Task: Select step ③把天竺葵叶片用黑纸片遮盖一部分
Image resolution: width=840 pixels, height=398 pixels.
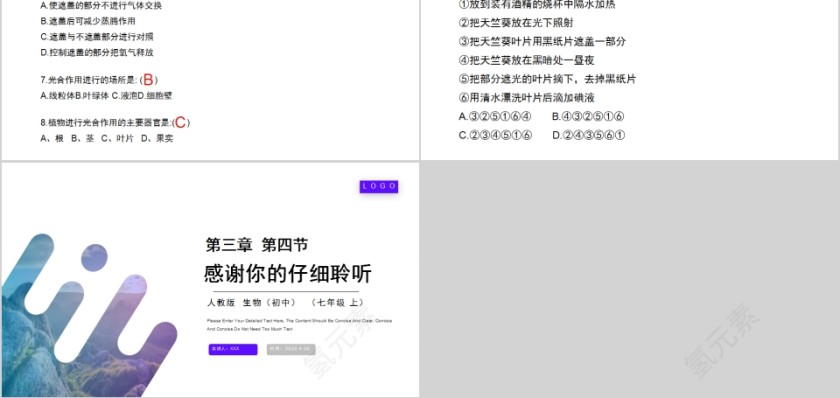Action: tap(543, 42)
